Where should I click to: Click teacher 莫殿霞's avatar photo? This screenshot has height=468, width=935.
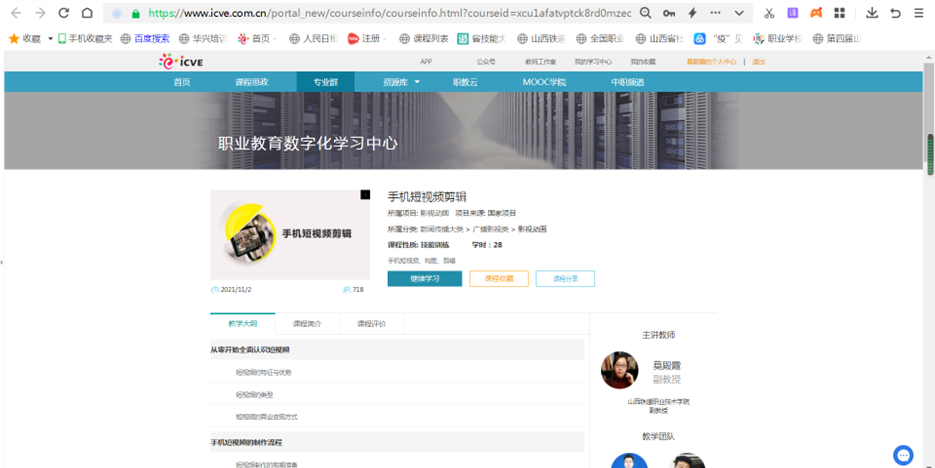pyautogui.click(x=620, y=370)
